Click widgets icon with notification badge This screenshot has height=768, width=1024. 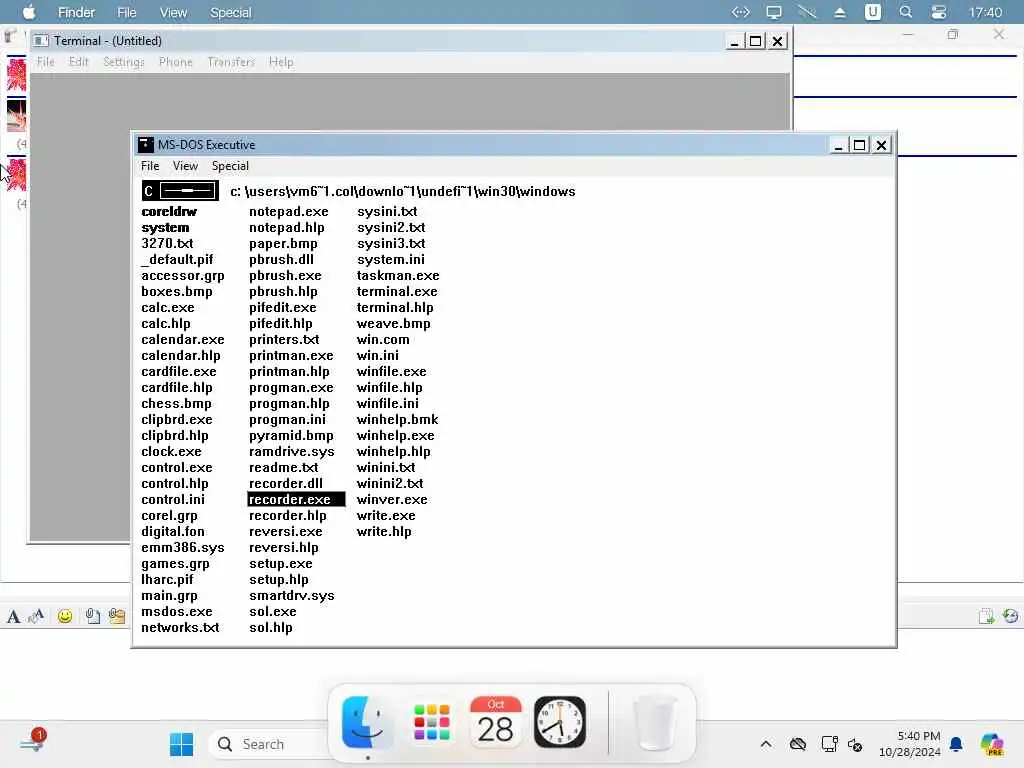(x=32, y=741)
